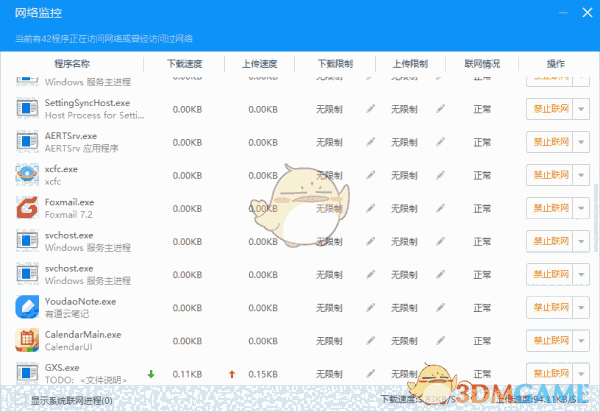The width and height of the screenshot is (600, 412).
Task: Open action dropdown arrow for xcfc.exe
Action: pos(581,175)
